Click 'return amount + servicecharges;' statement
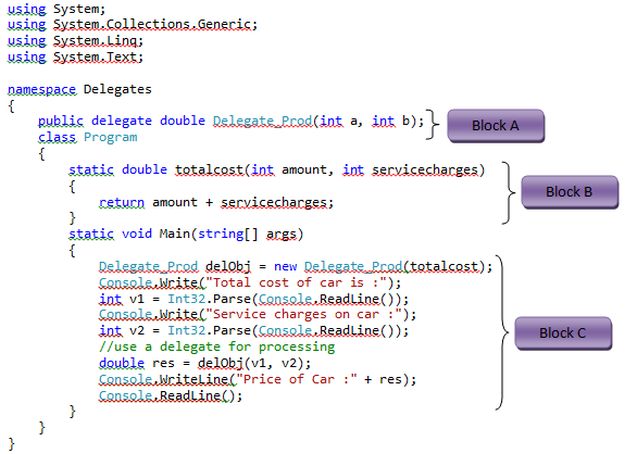 (x=216, y=203)
